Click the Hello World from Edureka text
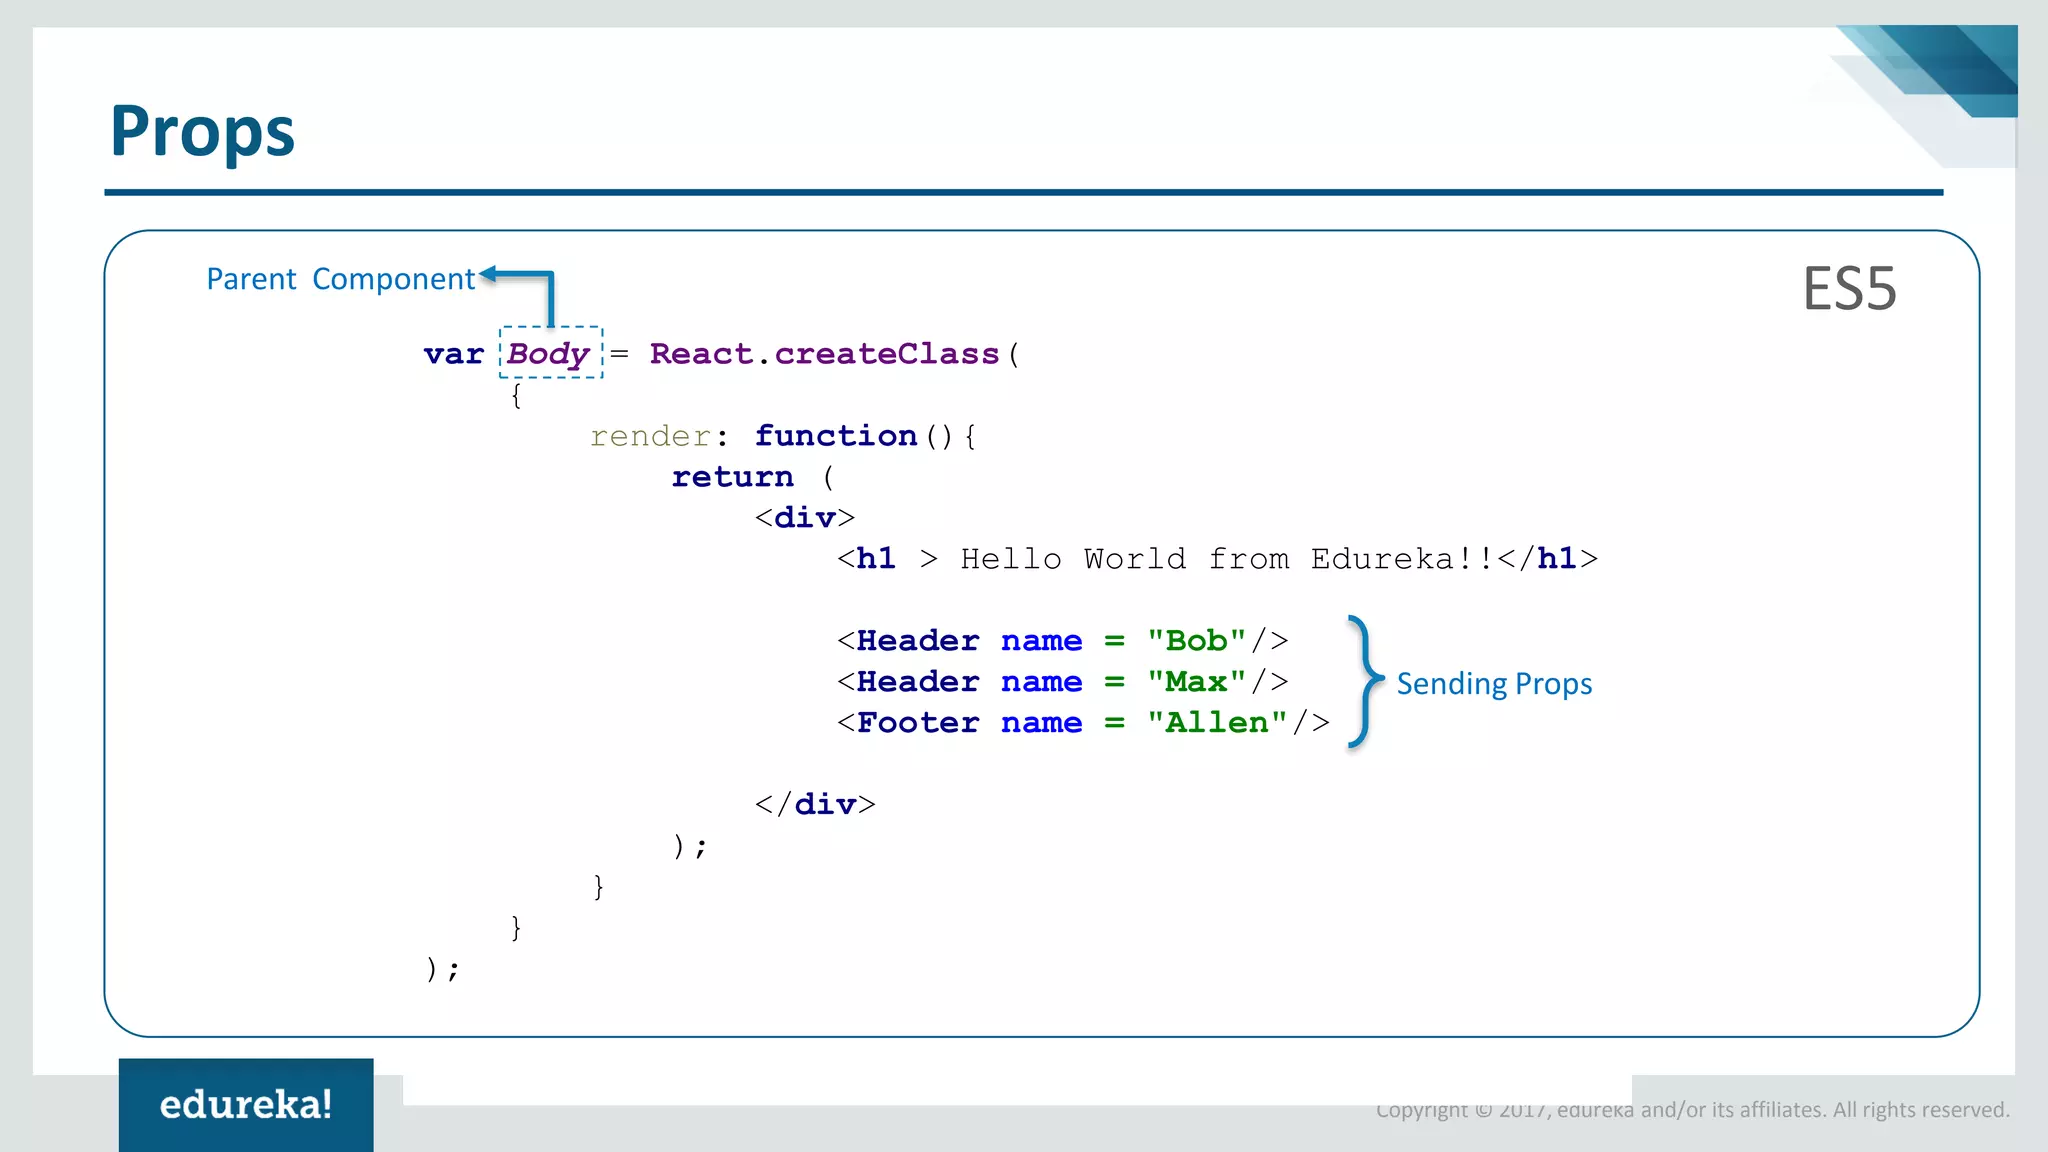The image size is (2048, 1152). (x=1226, y=559)
